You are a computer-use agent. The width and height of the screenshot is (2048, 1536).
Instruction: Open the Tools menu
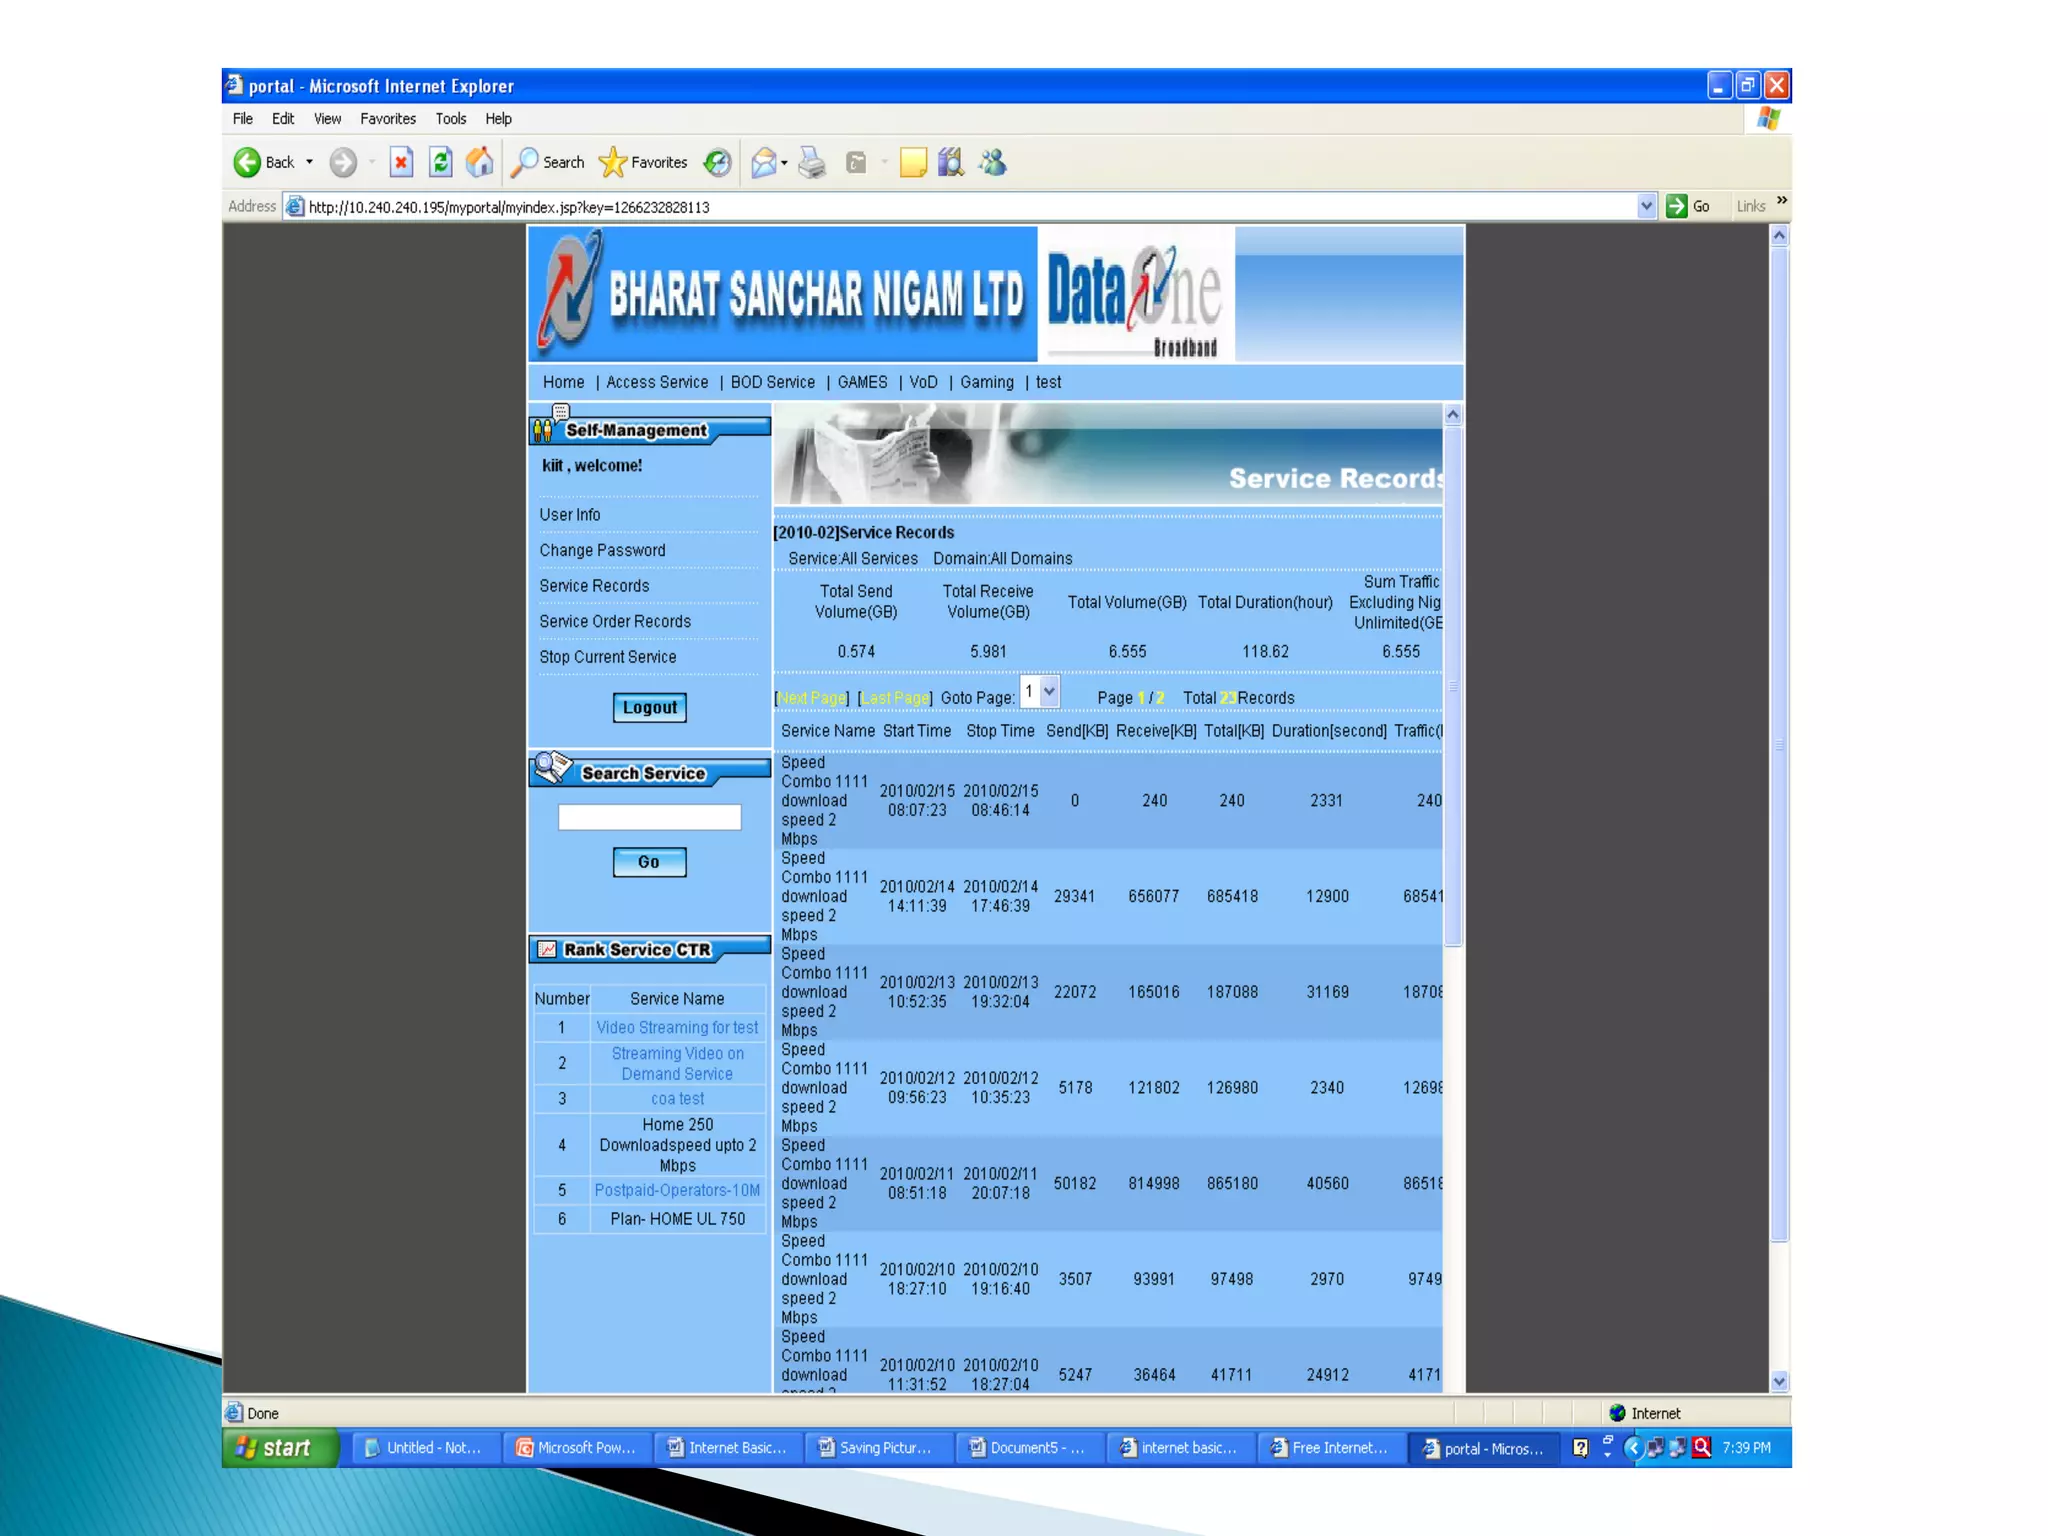click(x=450, y=119)
